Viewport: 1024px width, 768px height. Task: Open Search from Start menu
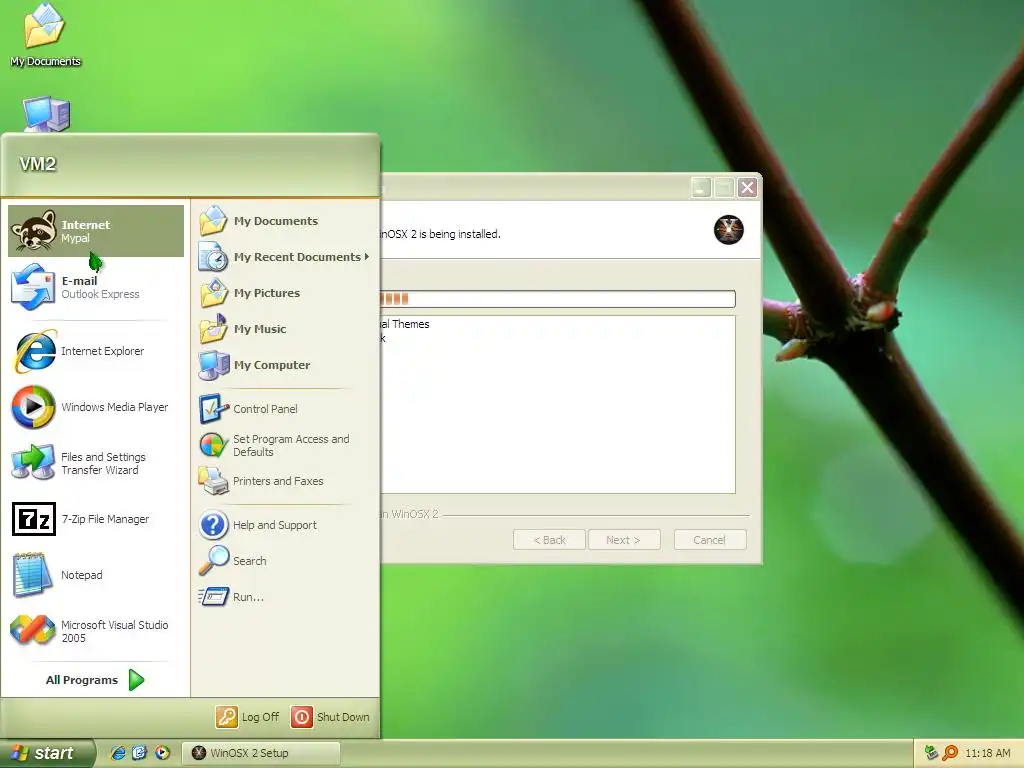click(x=285, y=561)
